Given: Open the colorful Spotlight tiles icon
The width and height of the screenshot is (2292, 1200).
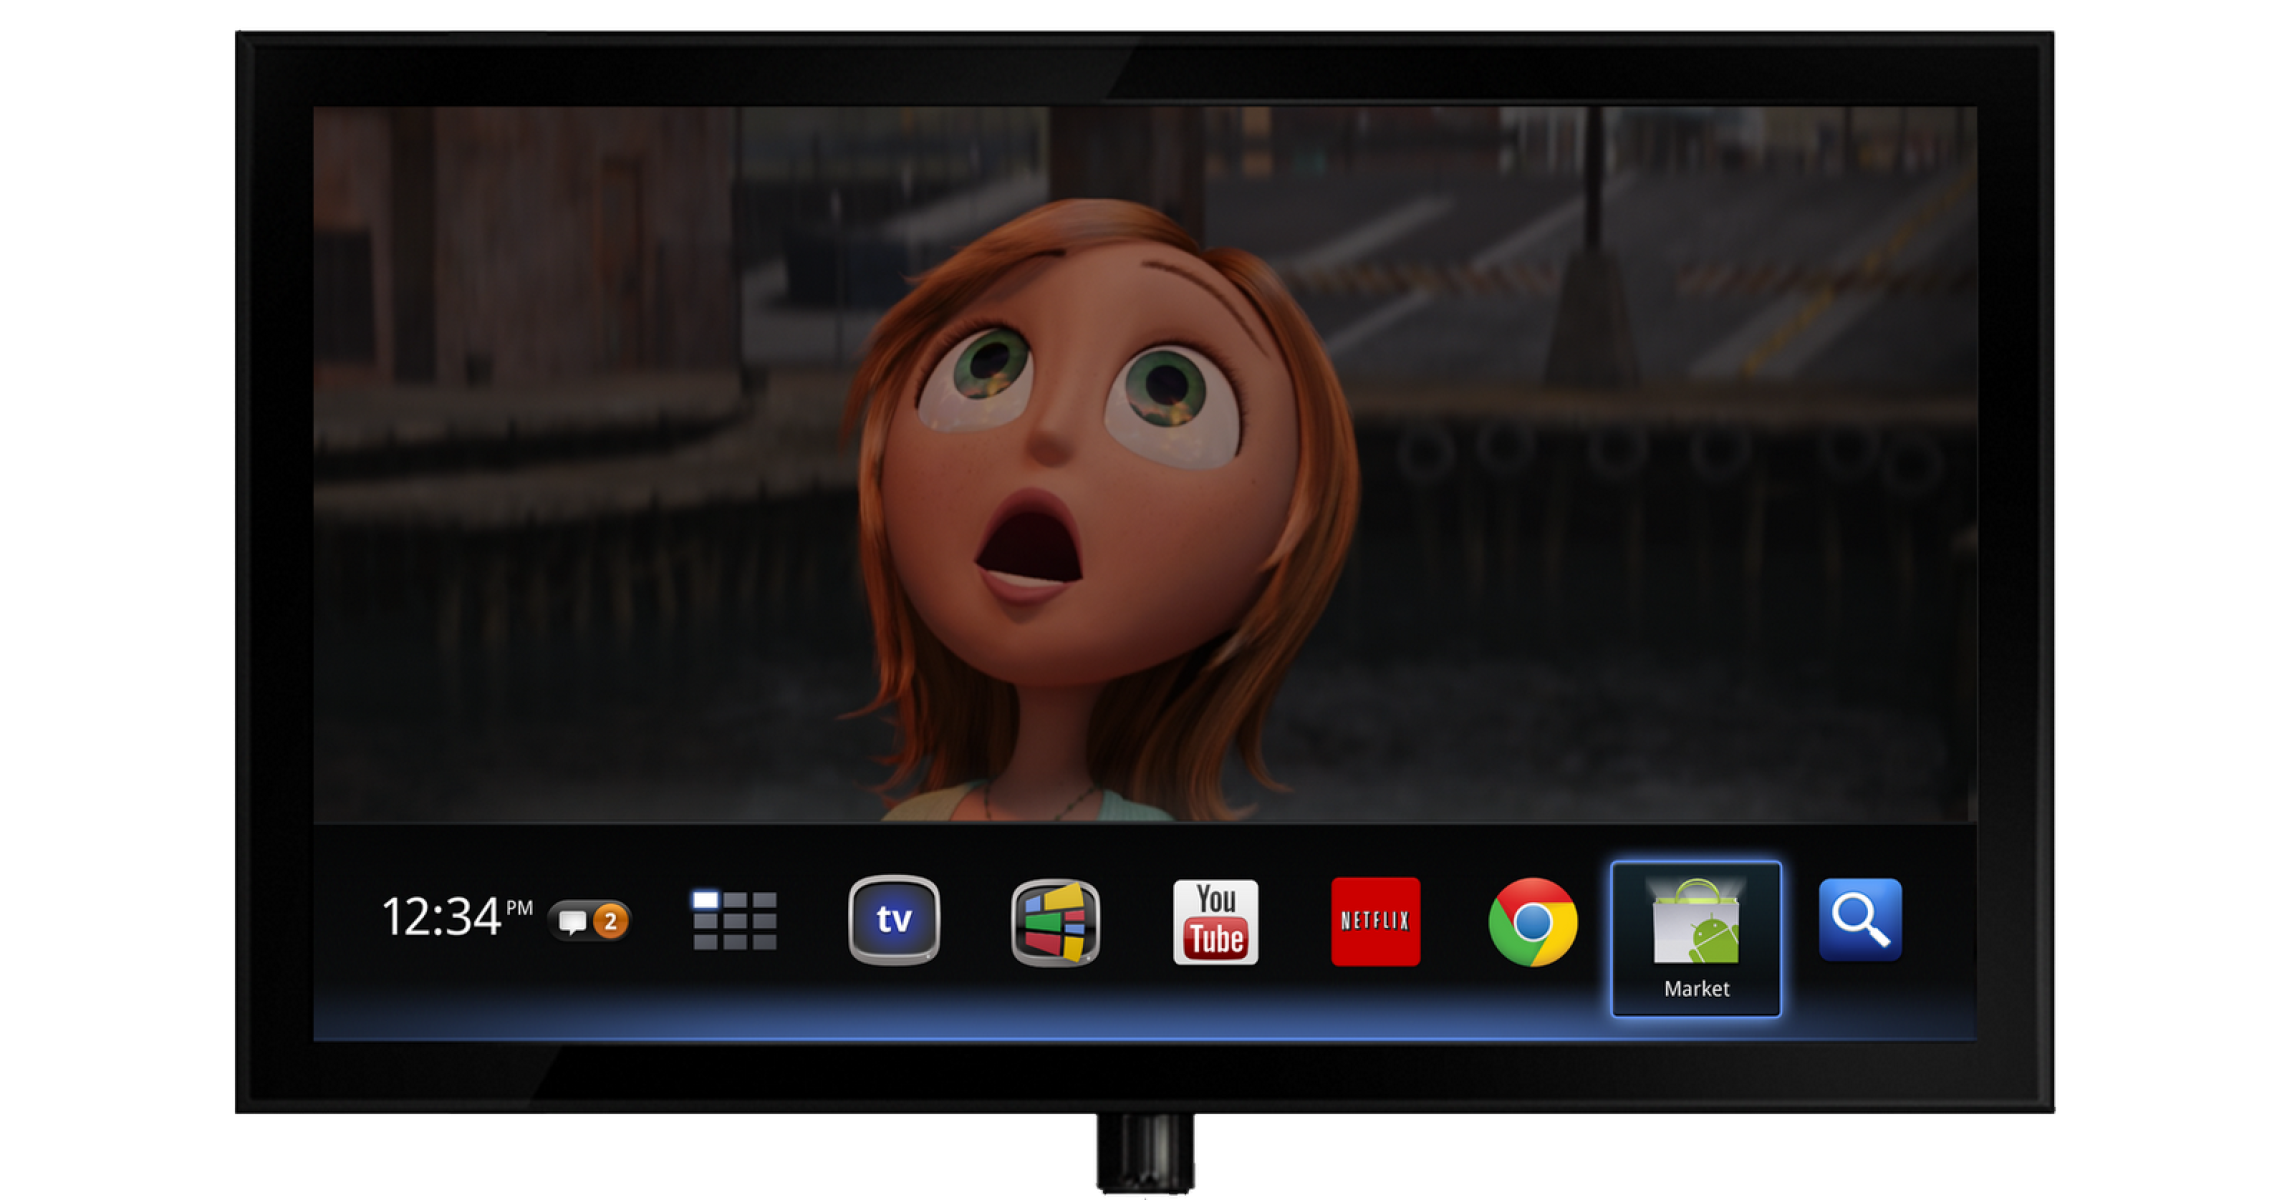Looking at the screenshot, I should click(1055, 921).
